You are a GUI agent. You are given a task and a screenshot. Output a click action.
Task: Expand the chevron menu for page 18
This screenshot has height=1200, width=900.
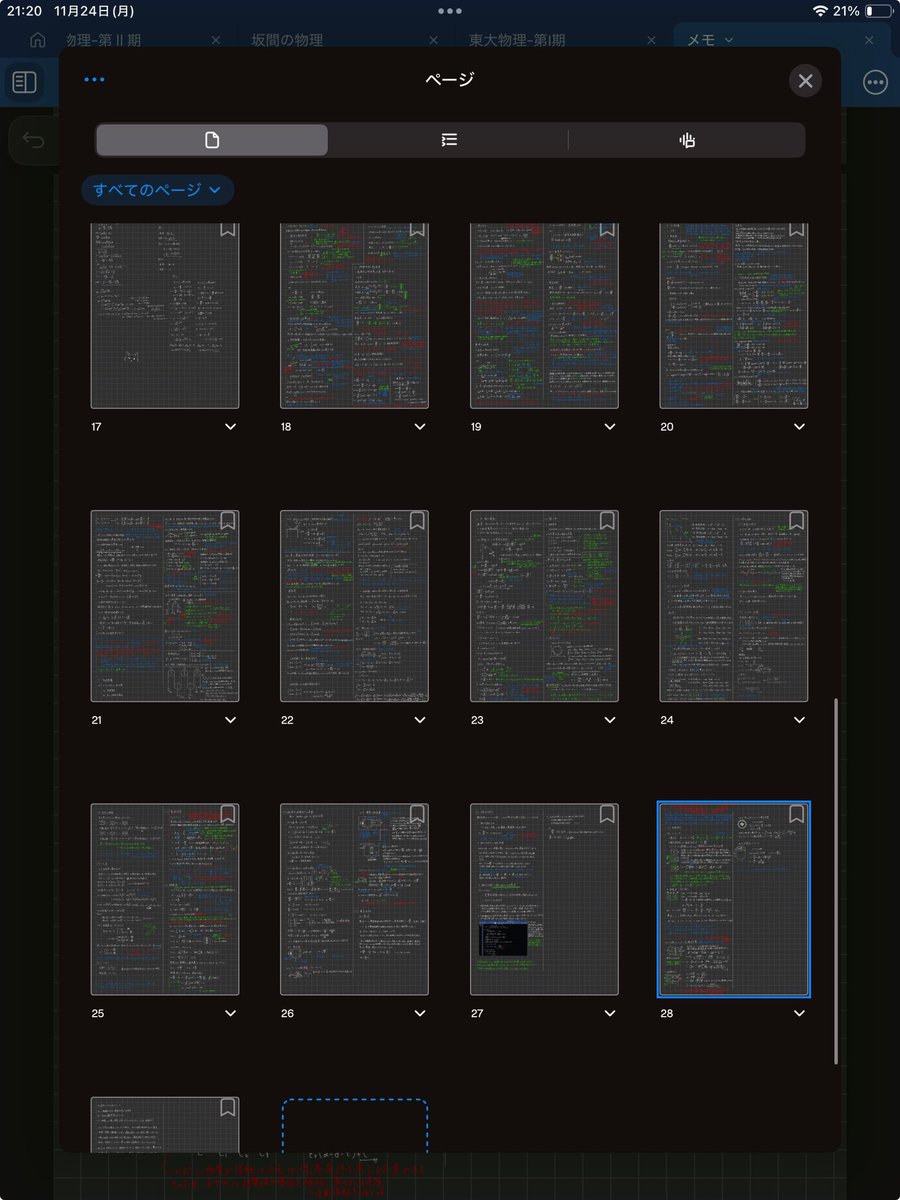(420, 427)
